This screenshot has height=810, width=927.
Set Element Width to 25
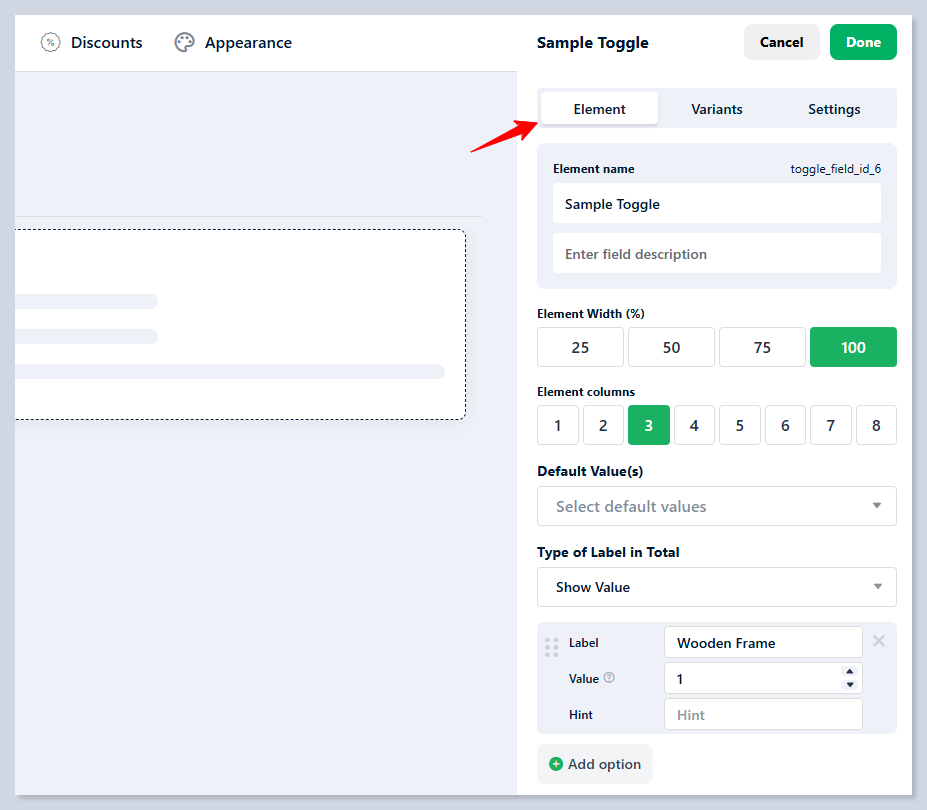point(580,347)
